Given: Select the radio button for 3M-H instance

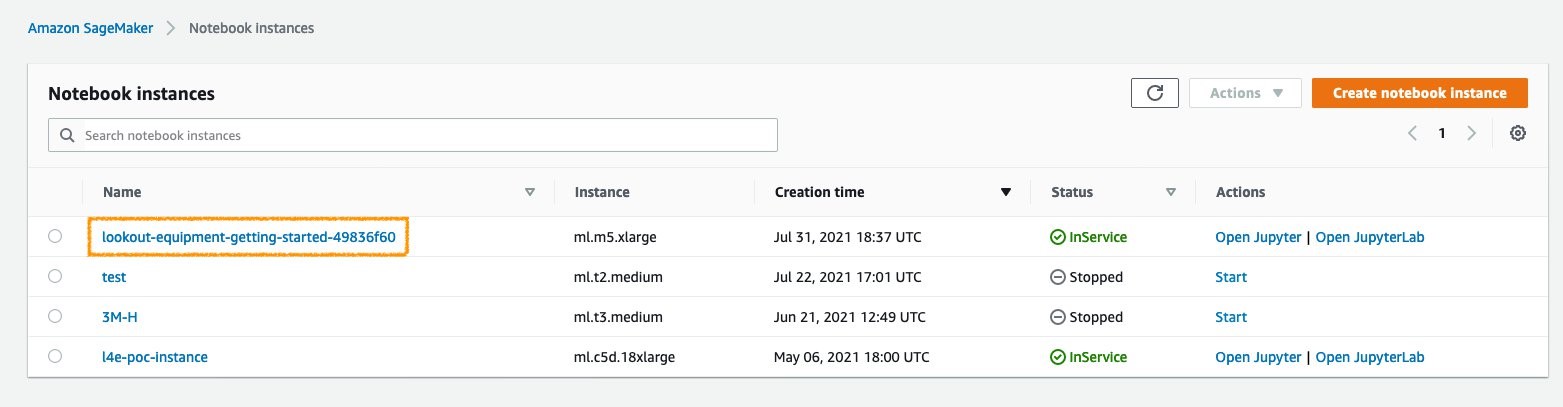Looking at the screenshot, I should click(55, 316).
